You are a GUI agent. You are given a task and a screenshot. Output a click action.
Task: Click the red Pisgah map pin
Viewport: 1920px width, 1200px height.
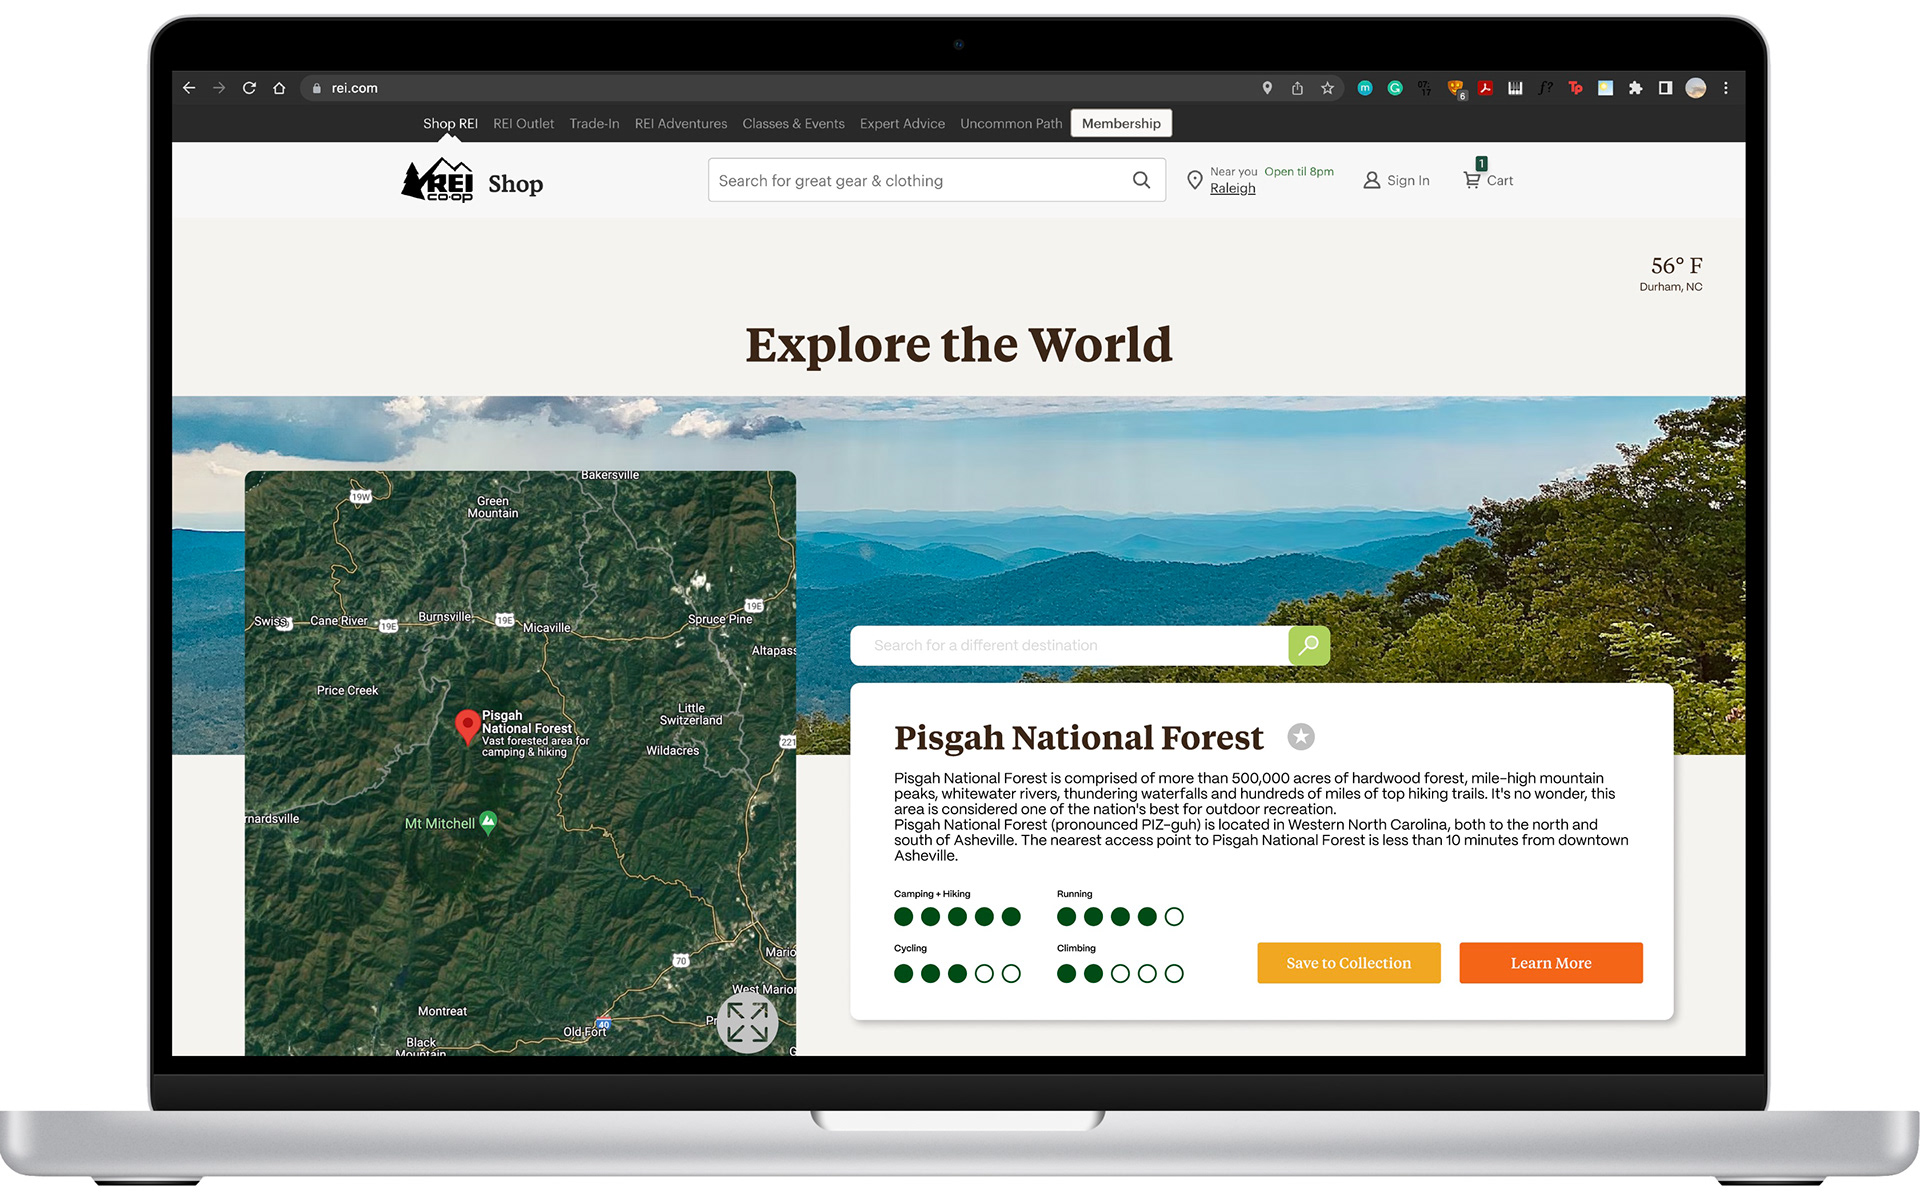point(467,727)
